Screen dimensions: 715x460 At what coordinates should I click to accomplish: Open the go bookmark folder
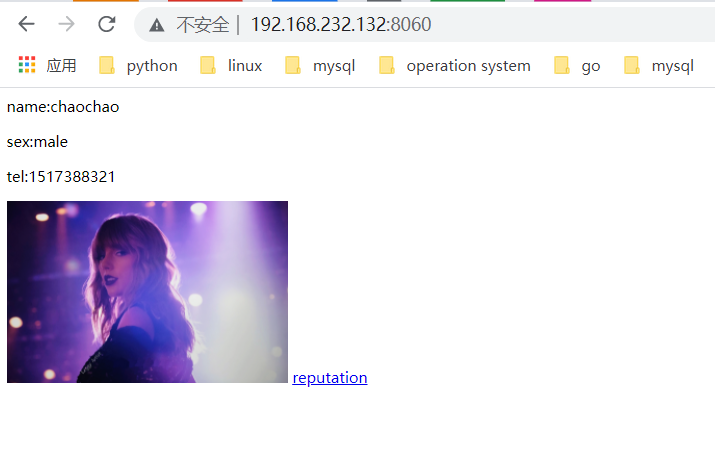click(577, 66)
